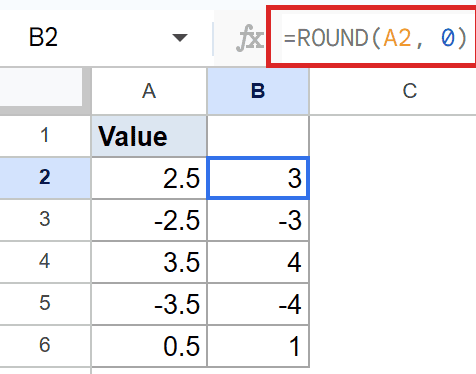Click cell B5 containing -4

click(x=258, y=304)
